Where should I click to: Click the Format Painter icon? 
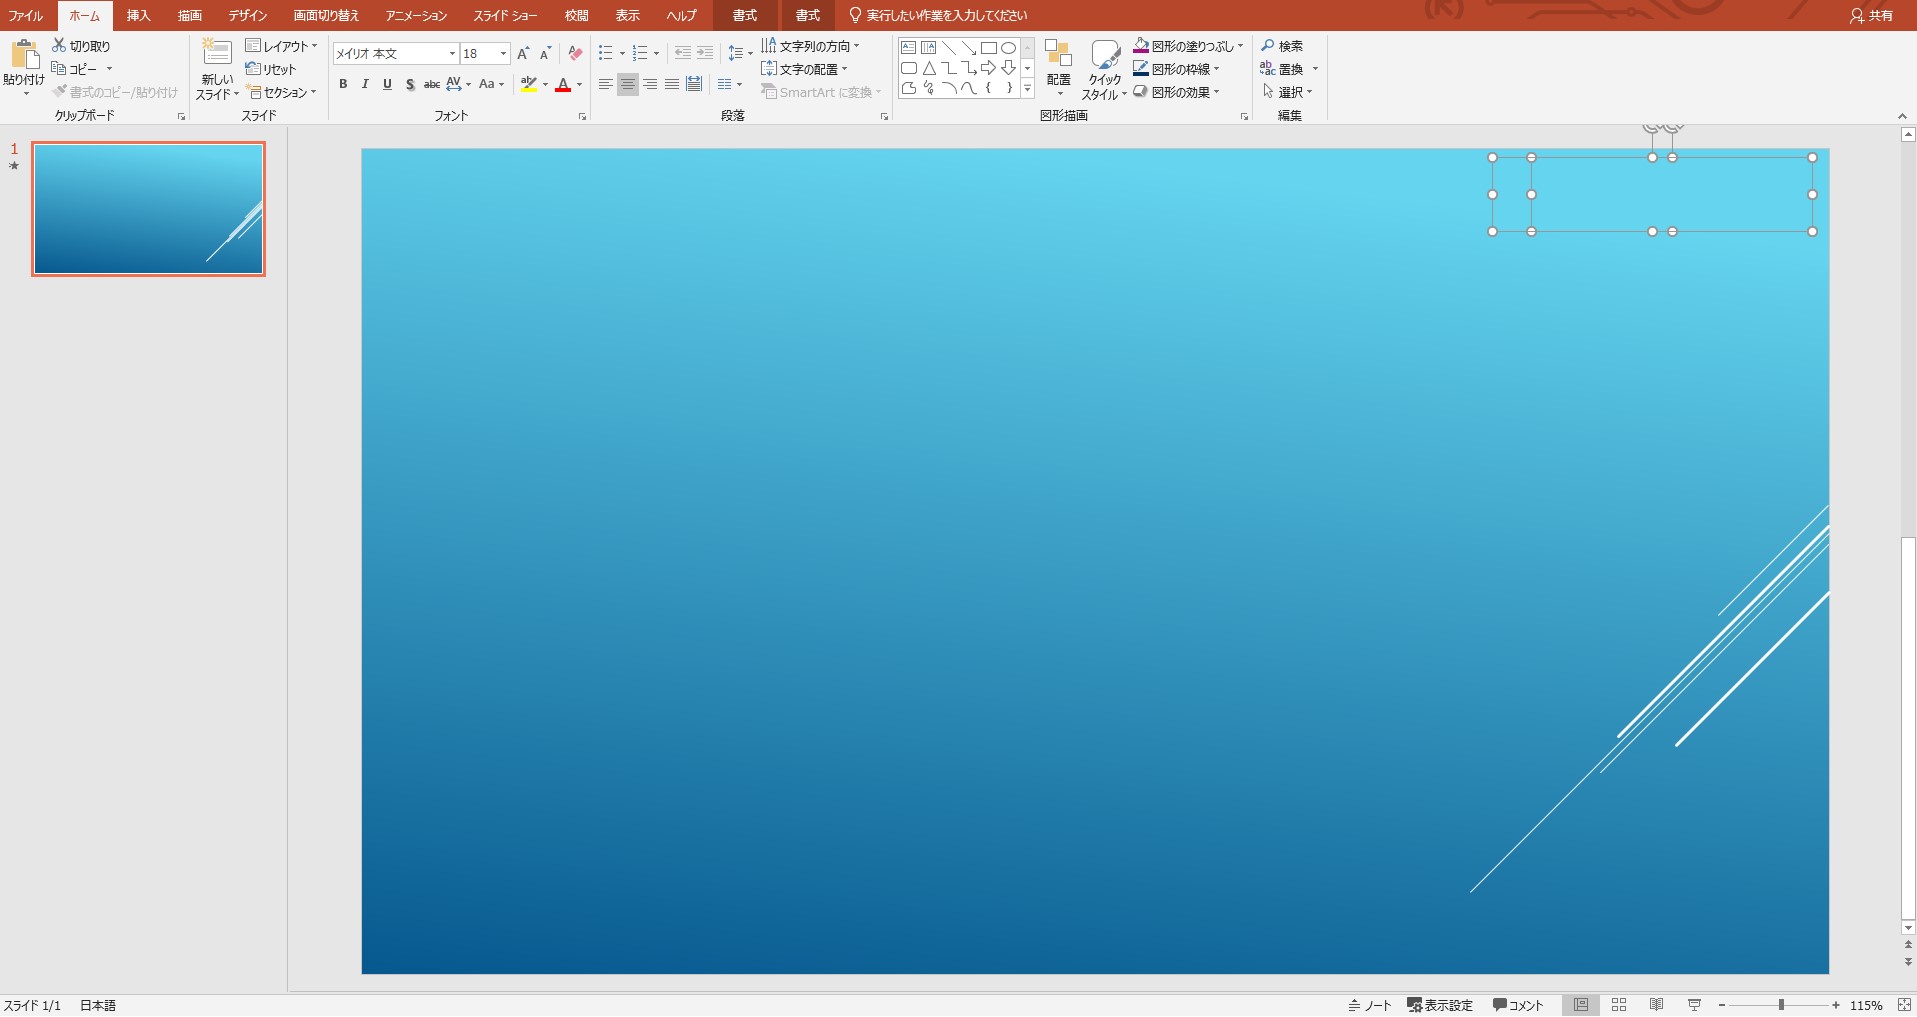coord(60,91)
